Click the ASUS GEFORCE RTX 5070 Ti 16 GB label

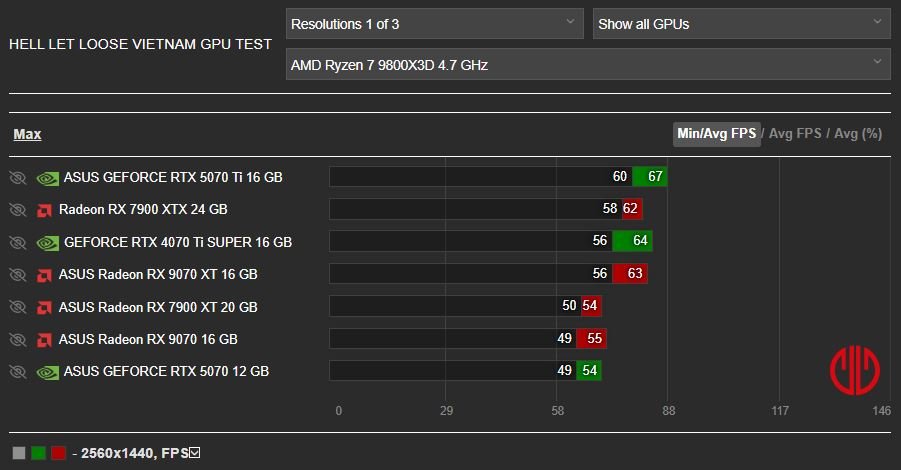click(x=173, y=178)
